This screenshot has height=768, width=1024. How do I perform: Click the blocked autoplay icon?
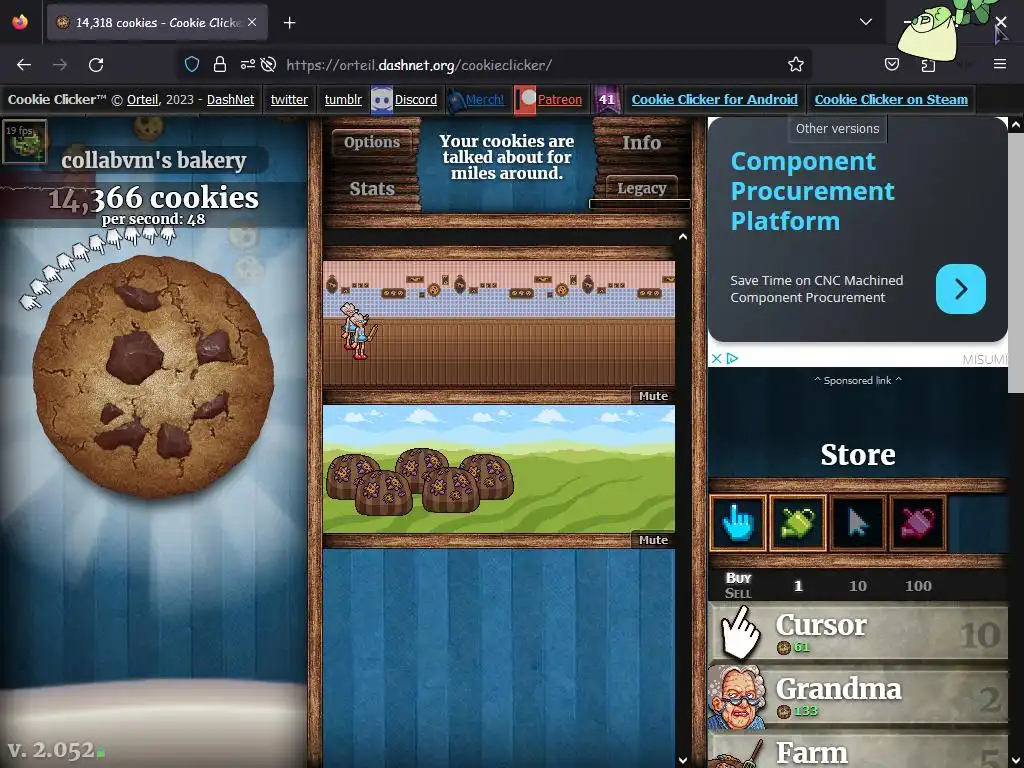coord(268,64)
